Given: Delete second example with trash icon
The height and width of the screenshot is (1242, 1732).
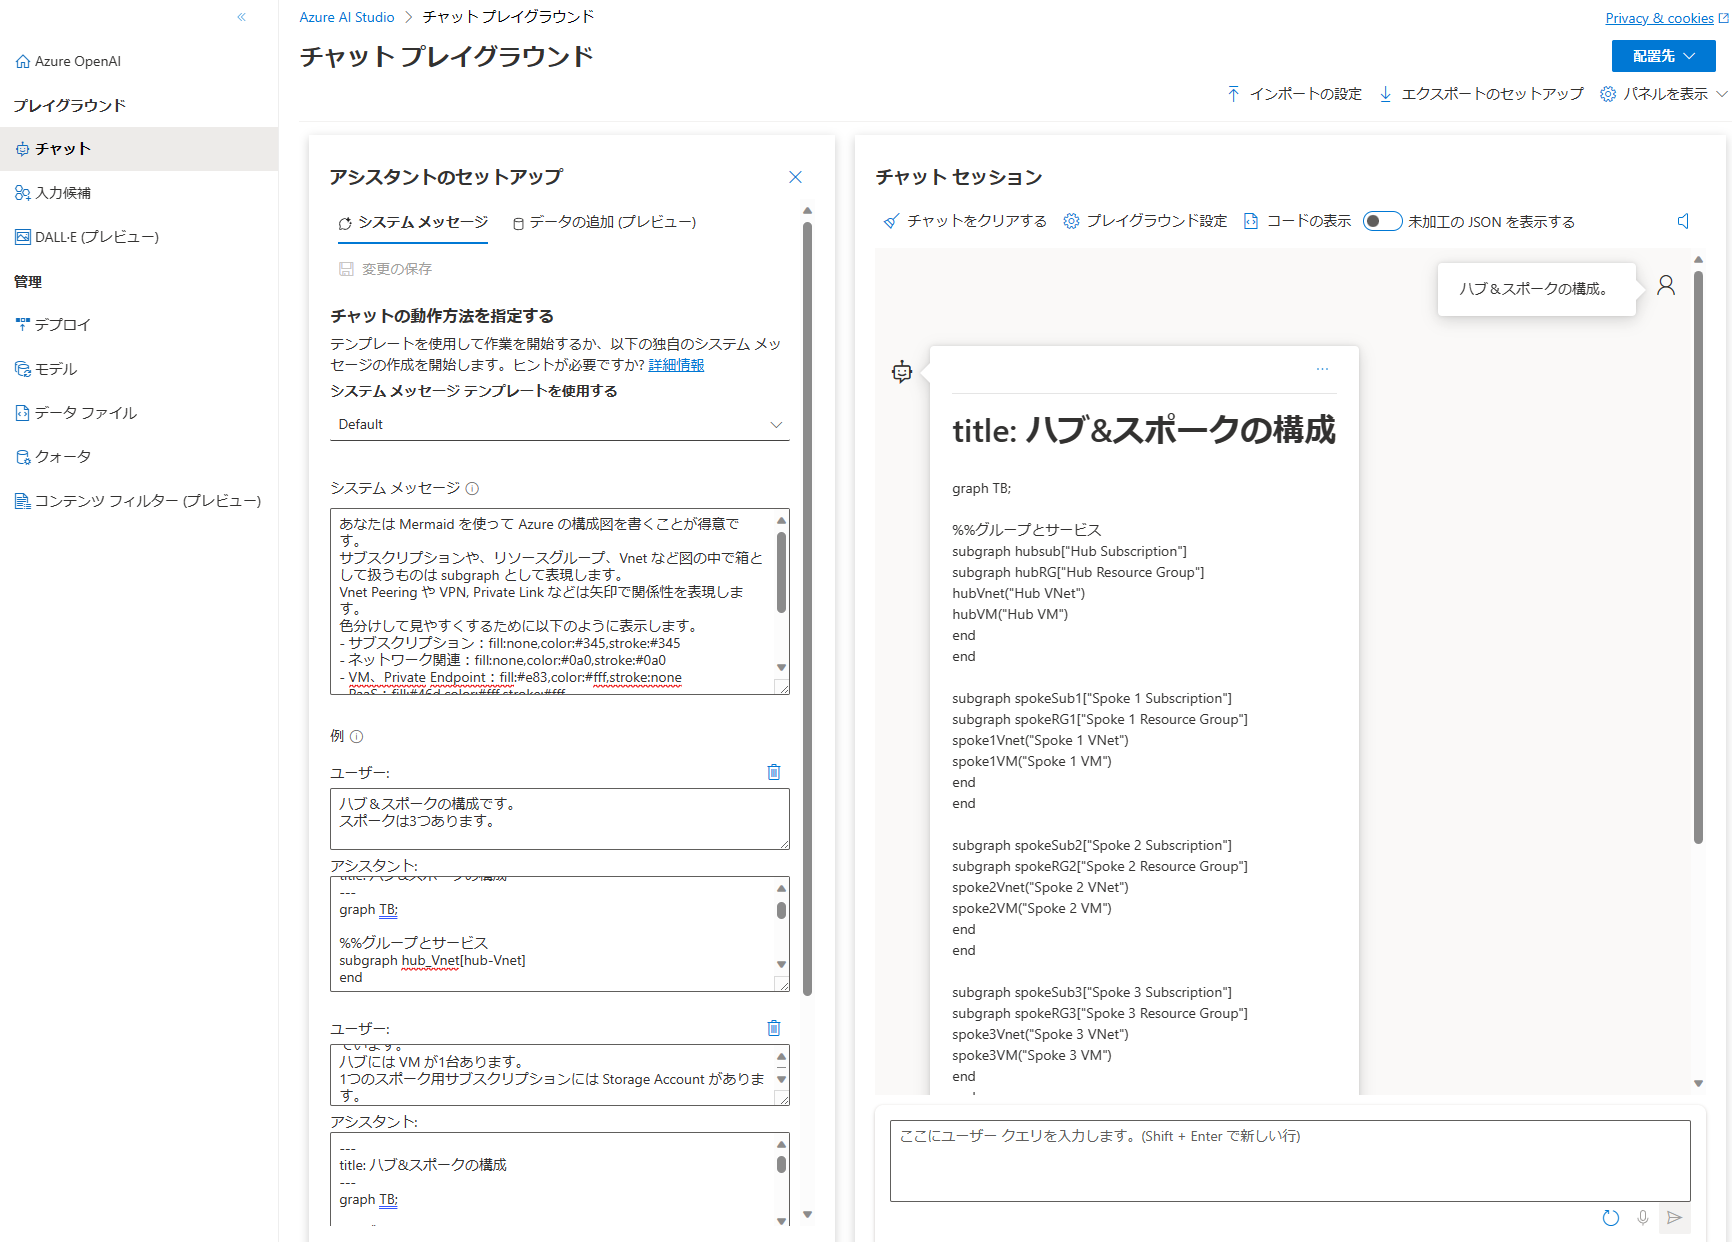Looking at the screenshot, I should coord(774,1028).
